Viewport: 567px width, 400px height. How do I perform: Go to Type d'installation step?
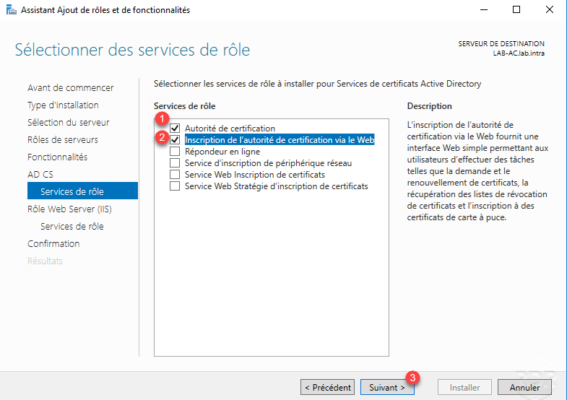pyautogui.click(x=63, y=105)
